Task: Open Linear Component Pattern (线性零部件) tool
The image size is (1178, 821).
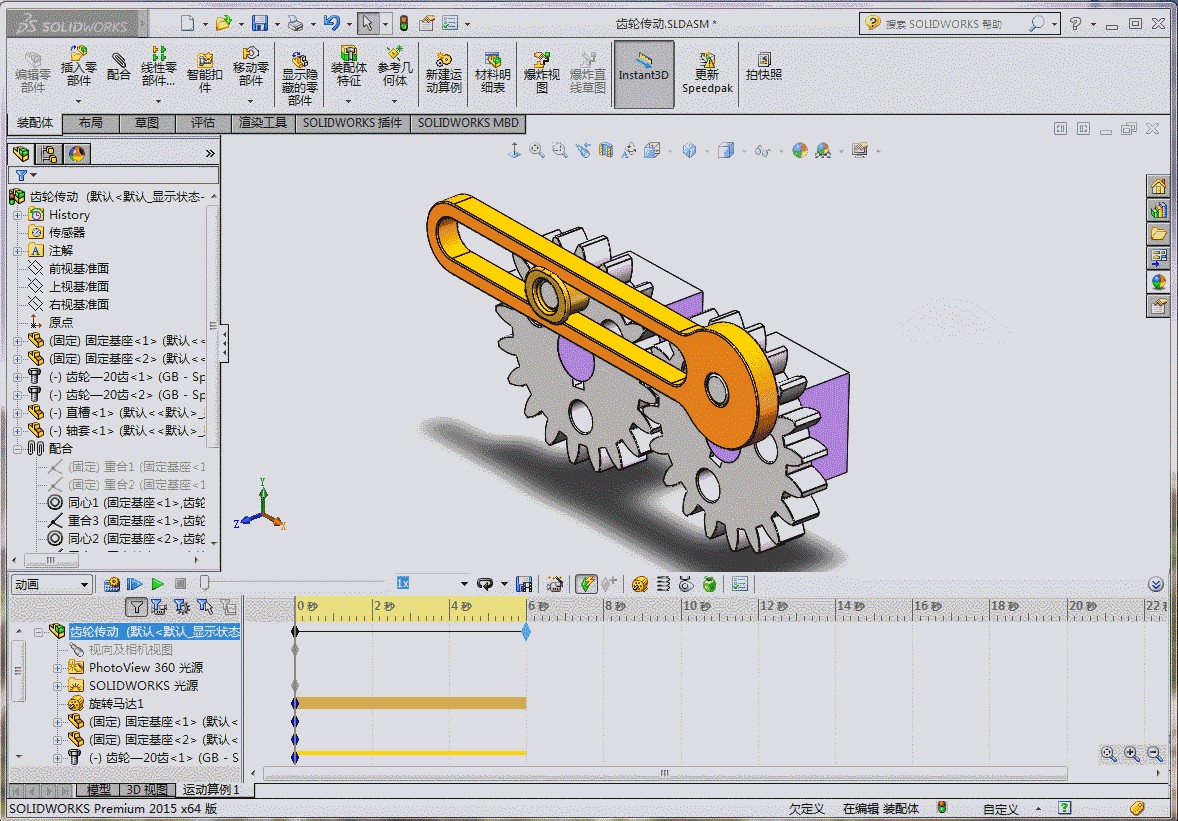Action: pyautogui.click(x=158, y=68)
